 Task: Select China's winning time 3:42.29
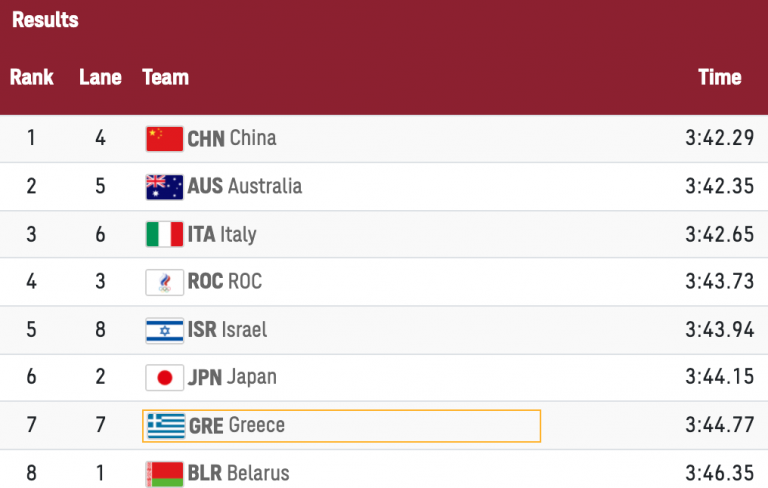[719, 139]
